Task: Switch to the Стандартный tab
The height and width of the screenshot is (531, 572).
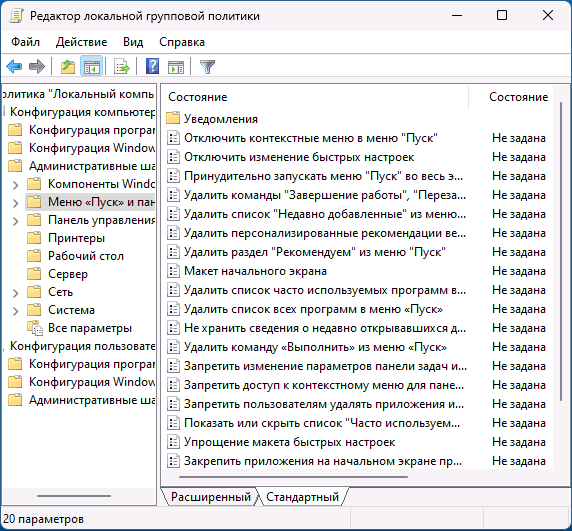Action: pos(302,497)
